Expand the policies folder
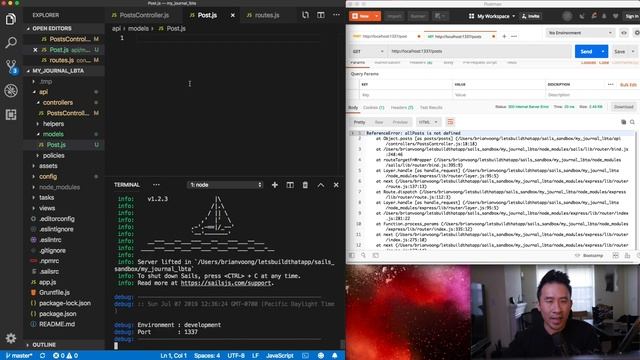This screenshot has width=640, height=360. pyautogui.click(x=53, y=156)
